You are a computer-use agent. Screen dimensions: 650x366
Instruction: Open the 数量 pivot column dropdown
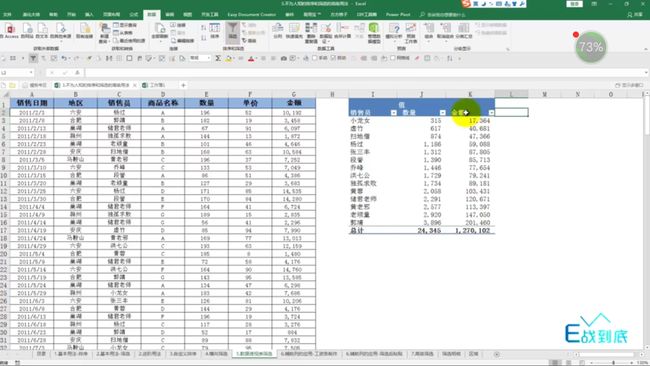tap(442, 113)
